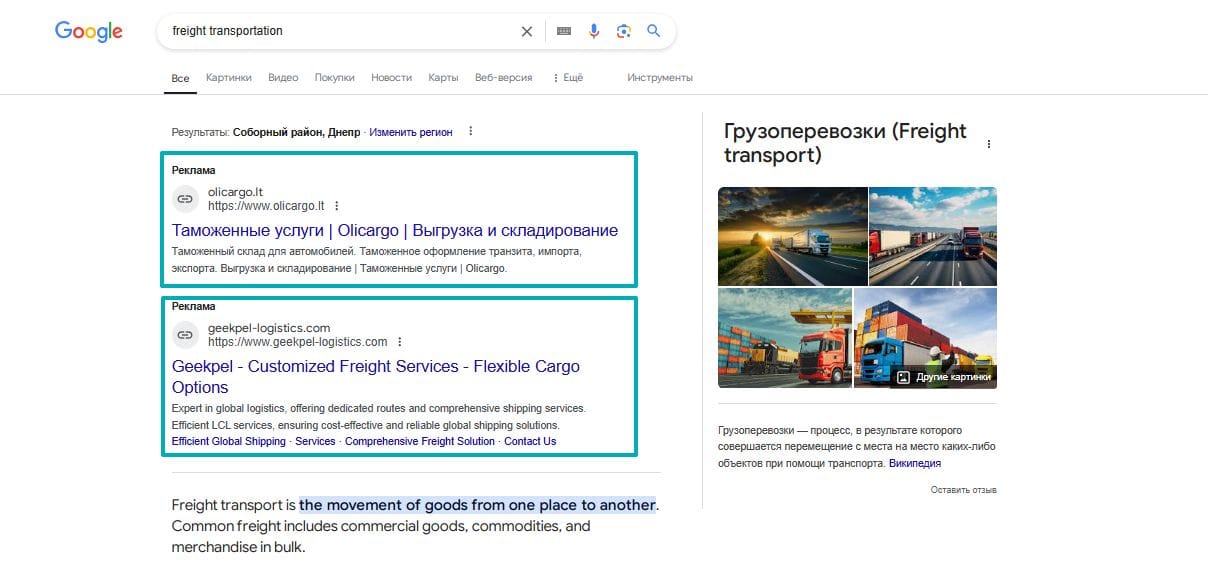1208x565 pixels.
Task: Open sunset highway trucks thumbnail
Action: coord(793,236)
